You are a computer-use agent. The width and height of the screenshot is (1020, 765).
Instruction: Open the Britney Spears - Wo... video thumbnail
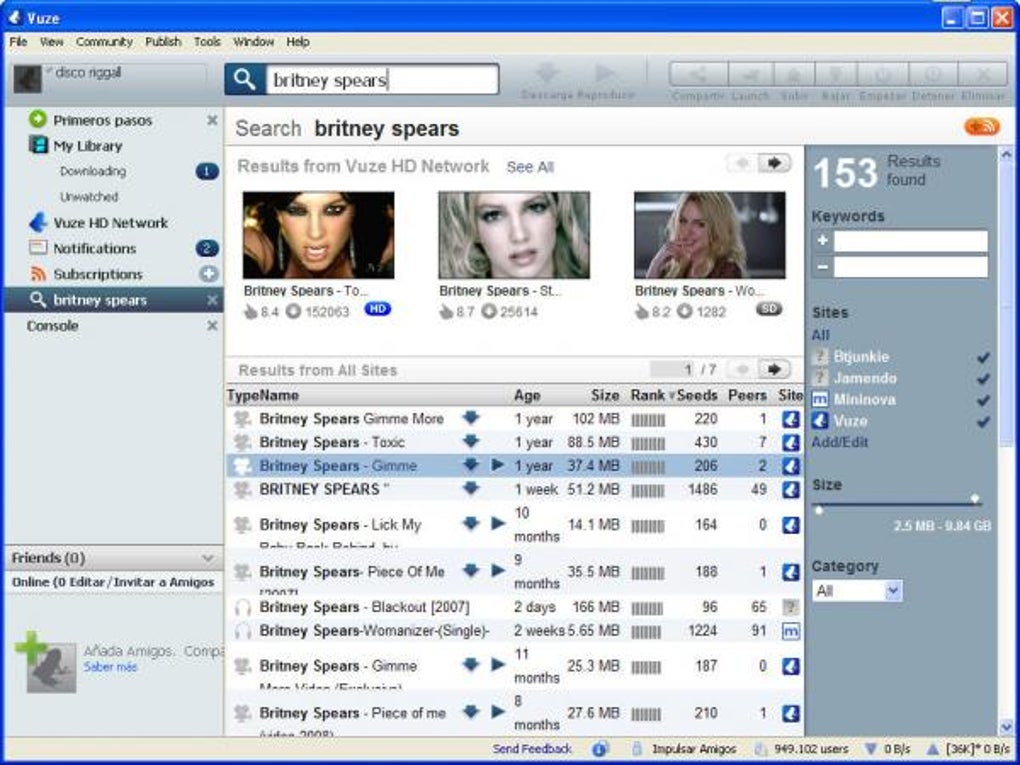tap(710, 235)
